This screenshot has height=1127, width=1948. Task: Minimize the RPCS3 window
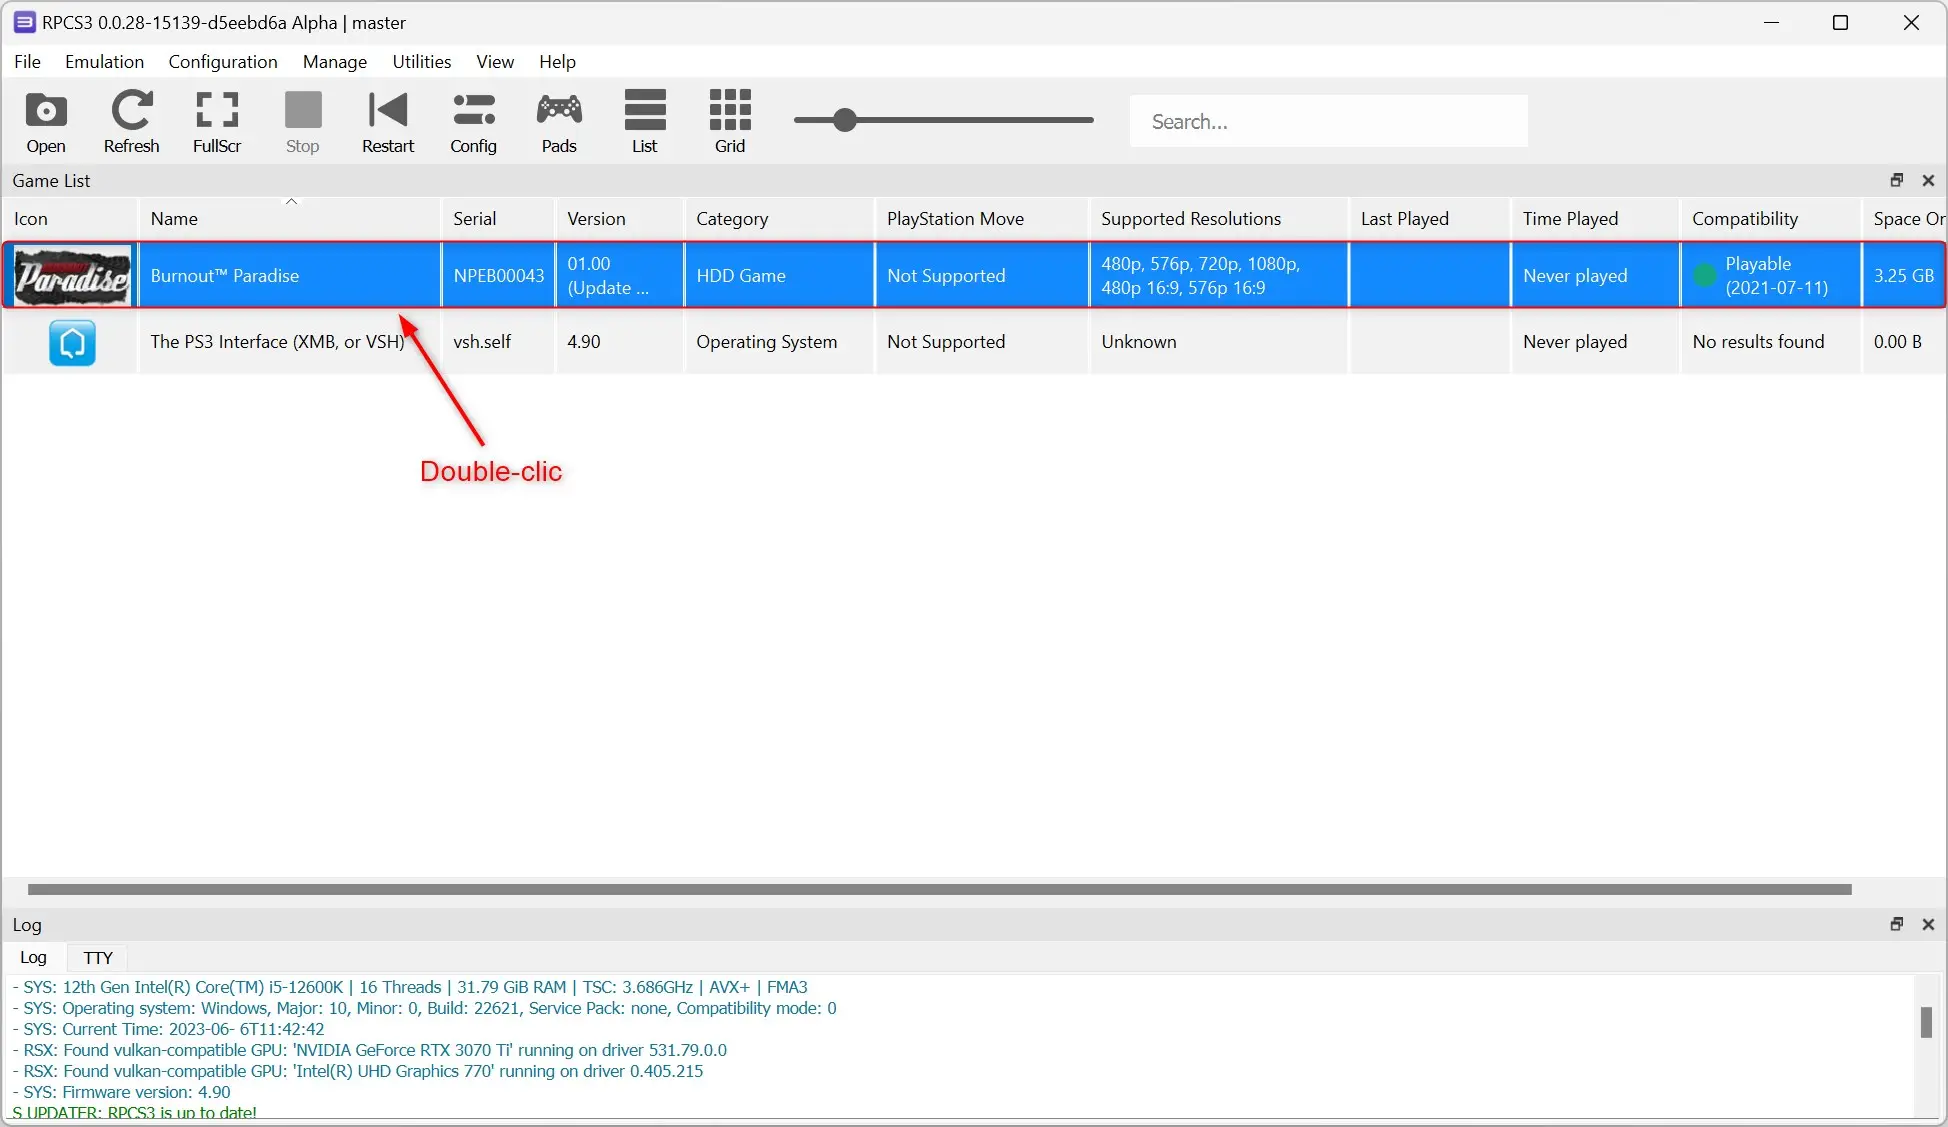coord(1772,22)
